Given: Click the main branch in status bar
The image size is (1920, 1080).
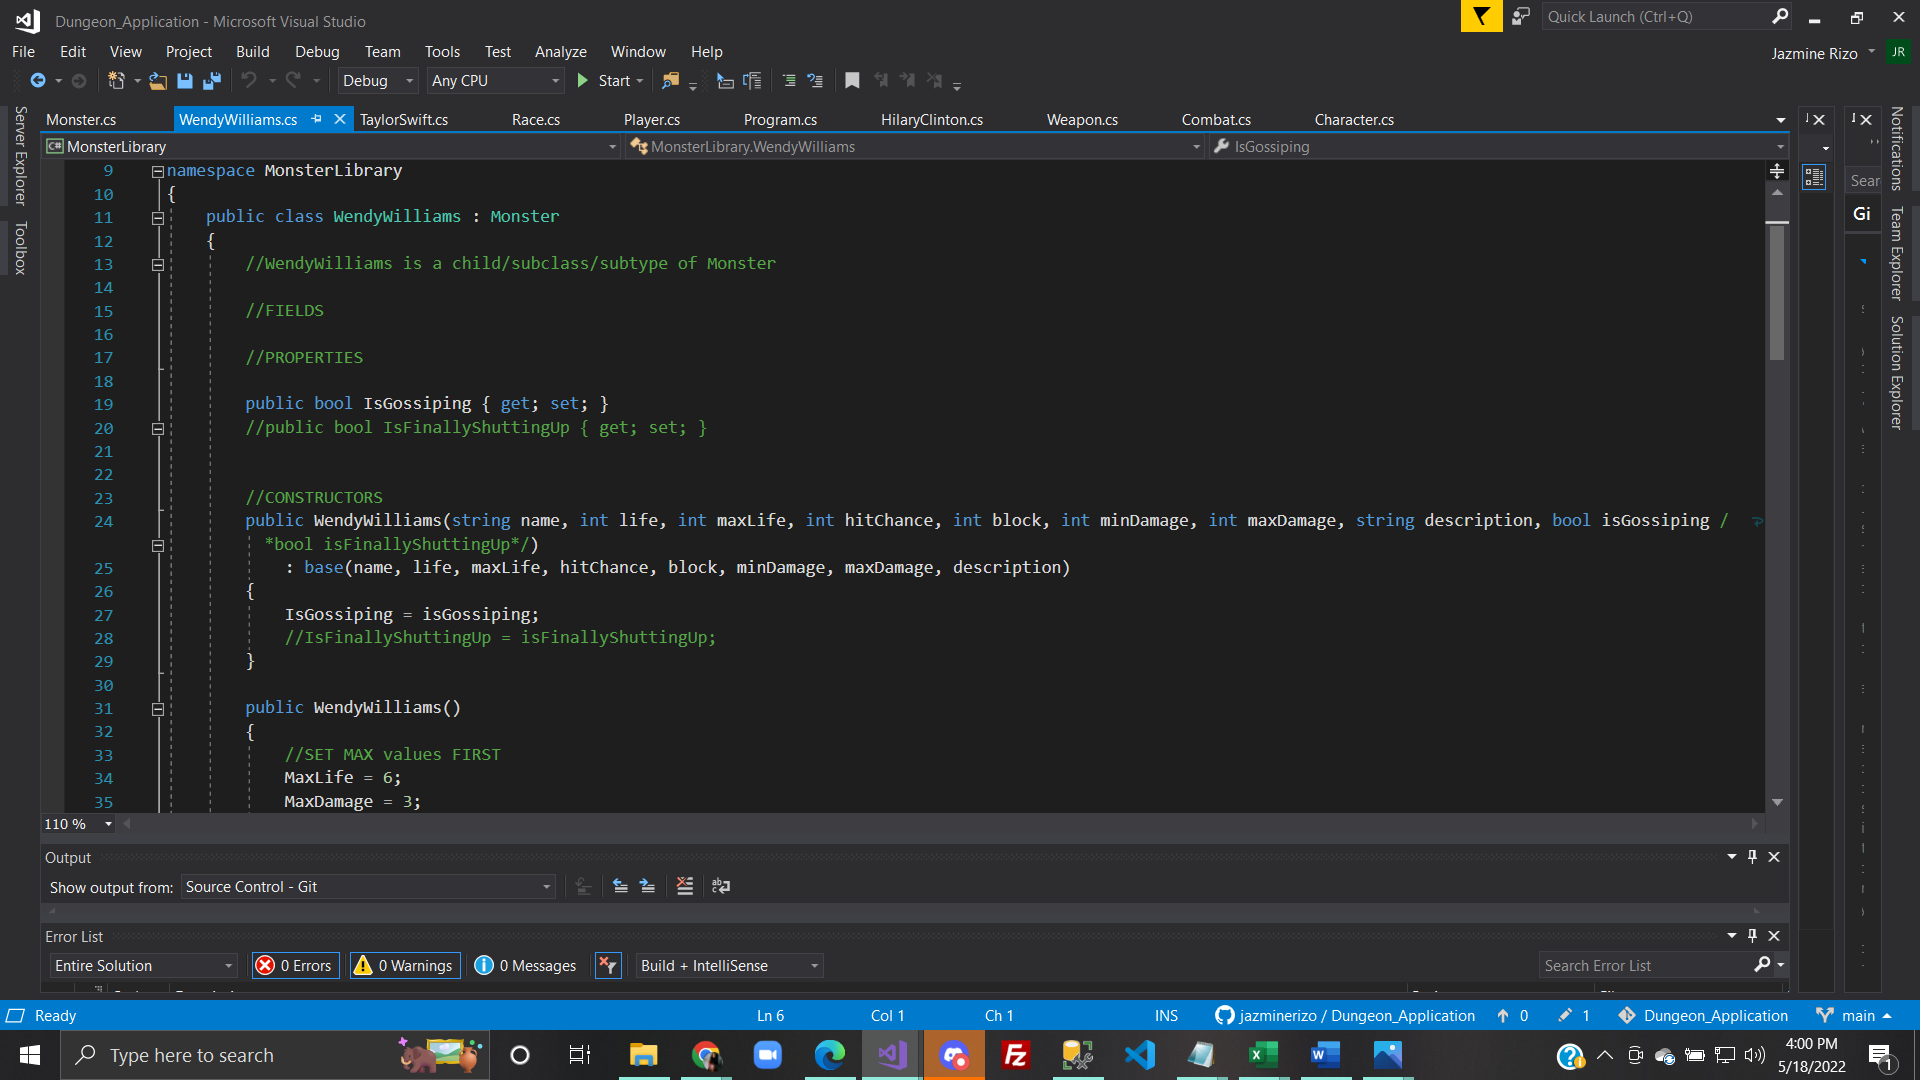Looking at the screenshot, I should tap(1857, 1015).
